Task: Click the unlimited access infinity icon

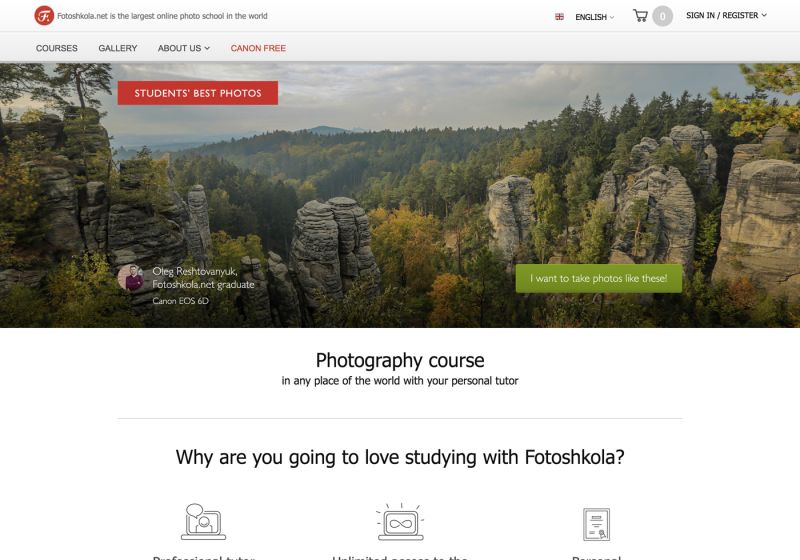Action: tap(401, 521)
